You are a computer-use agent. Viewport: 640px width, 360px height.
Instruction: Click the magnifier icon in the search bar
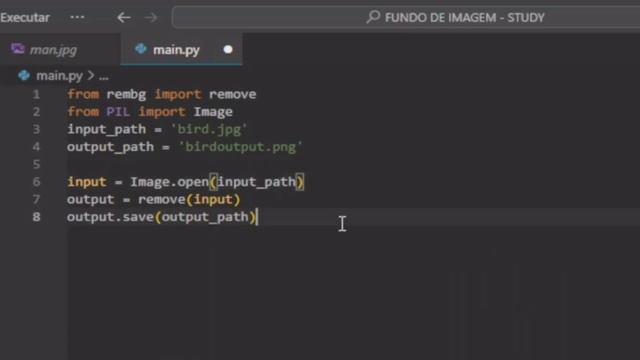(x=373, y=17)
